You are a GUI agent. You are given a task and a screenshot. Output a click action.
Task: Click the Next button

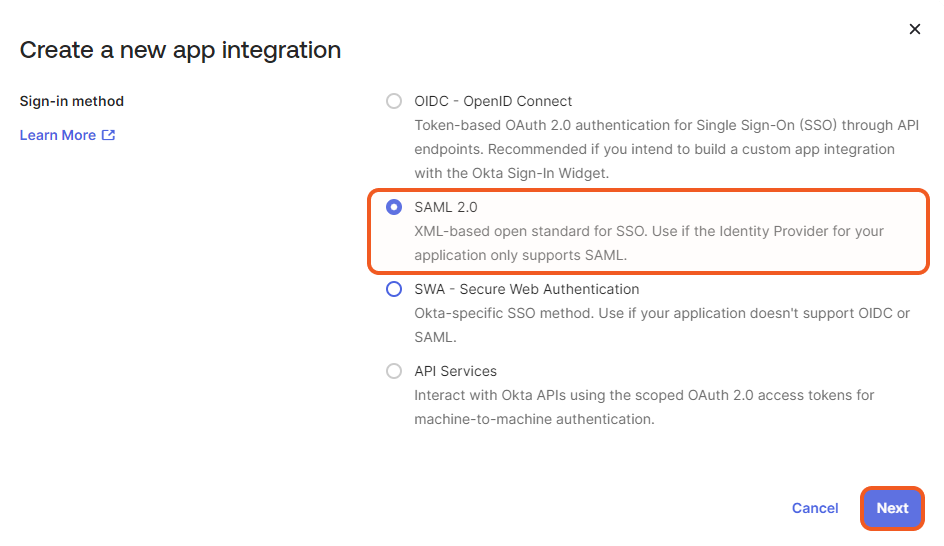tap(892, 508)
